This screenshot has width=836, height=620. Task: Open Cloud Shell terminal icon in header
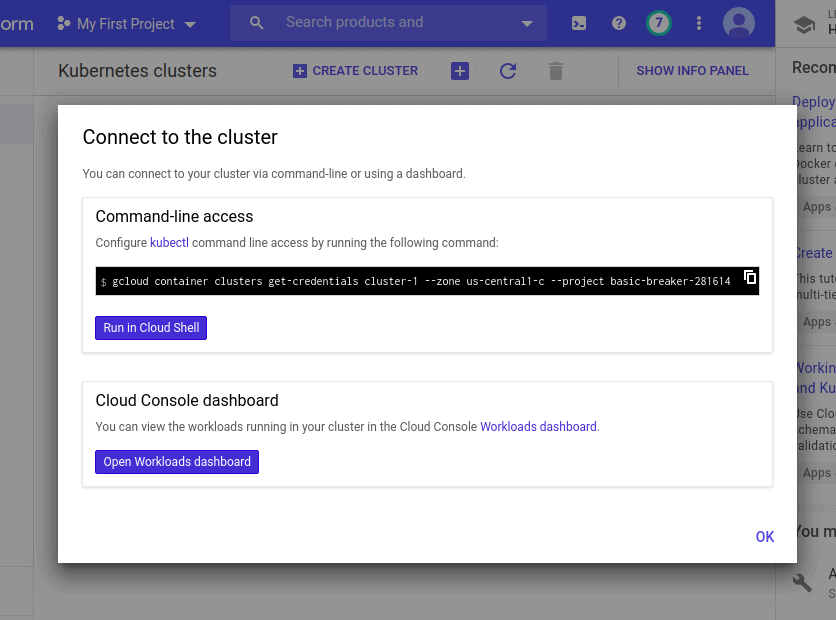tap(578, 23)
